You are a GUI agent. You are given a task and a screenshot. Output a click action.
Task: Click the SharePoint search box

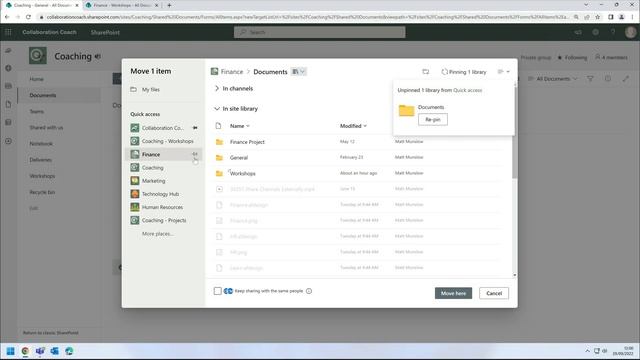[x=320, y=32]
